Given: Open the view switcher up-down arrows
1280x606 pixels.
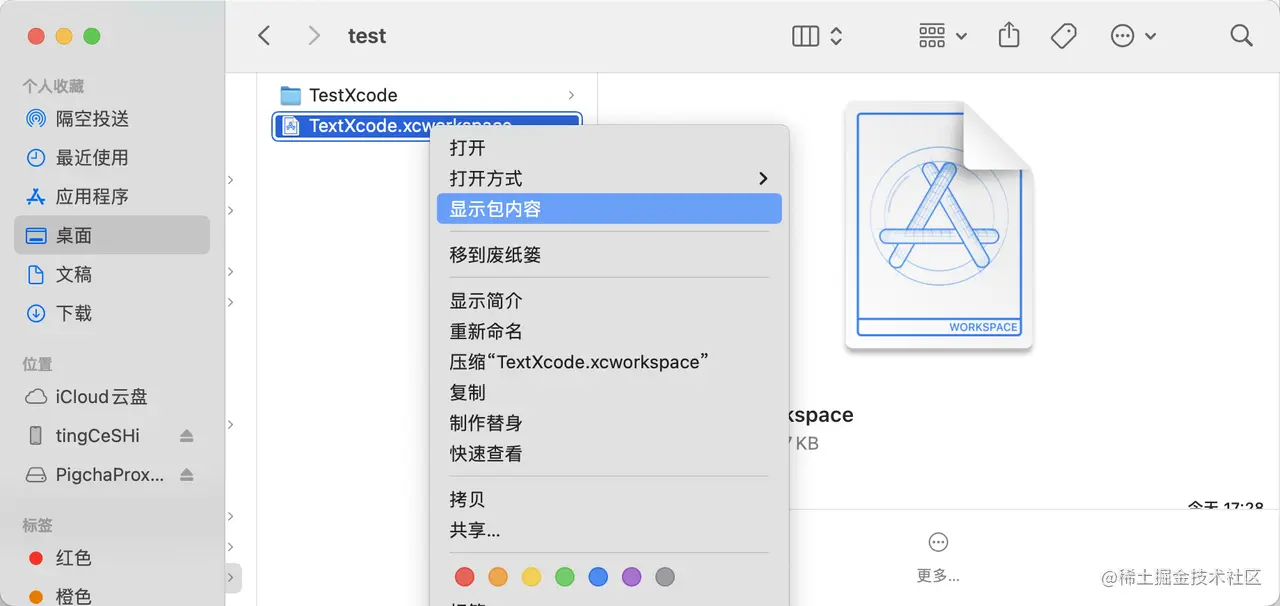Looking at the screenshot, I should [836, 36].
